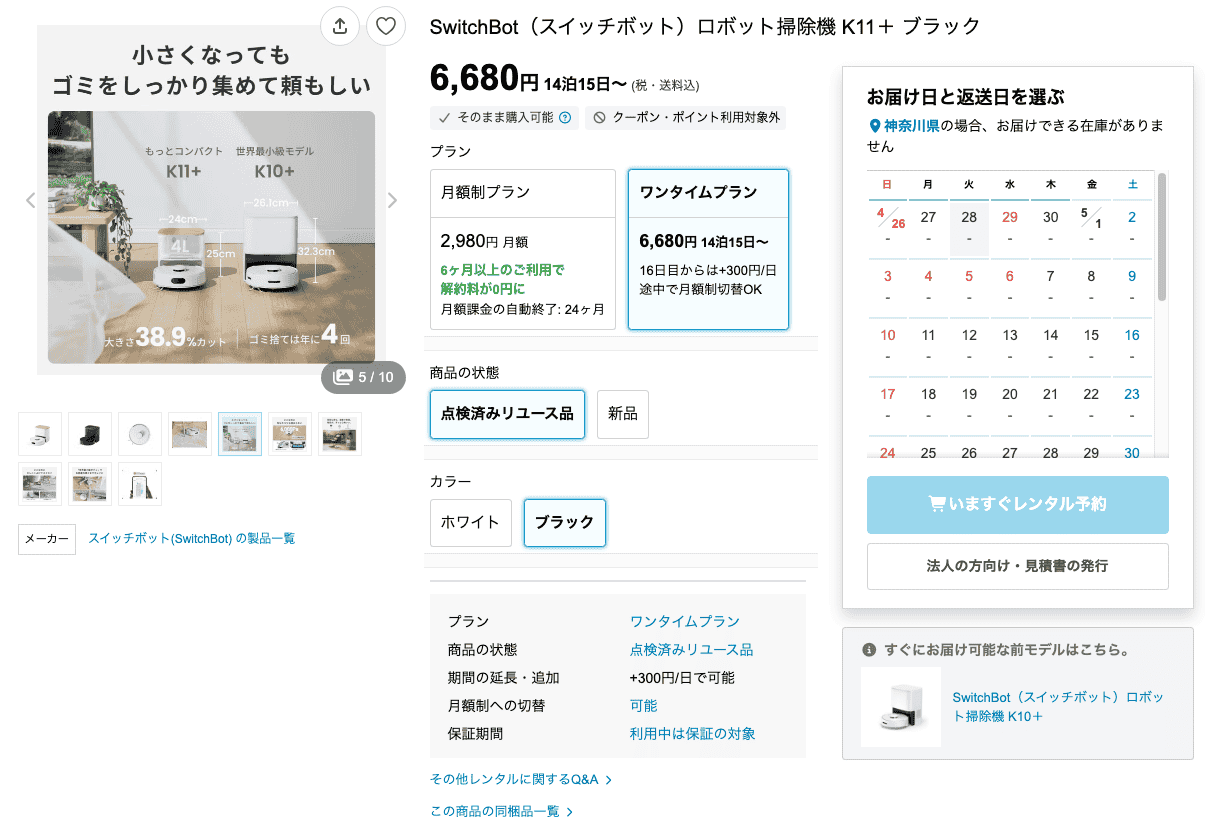Add product to favorites with heart icon

pyautogui.click(x=386, y=26)
